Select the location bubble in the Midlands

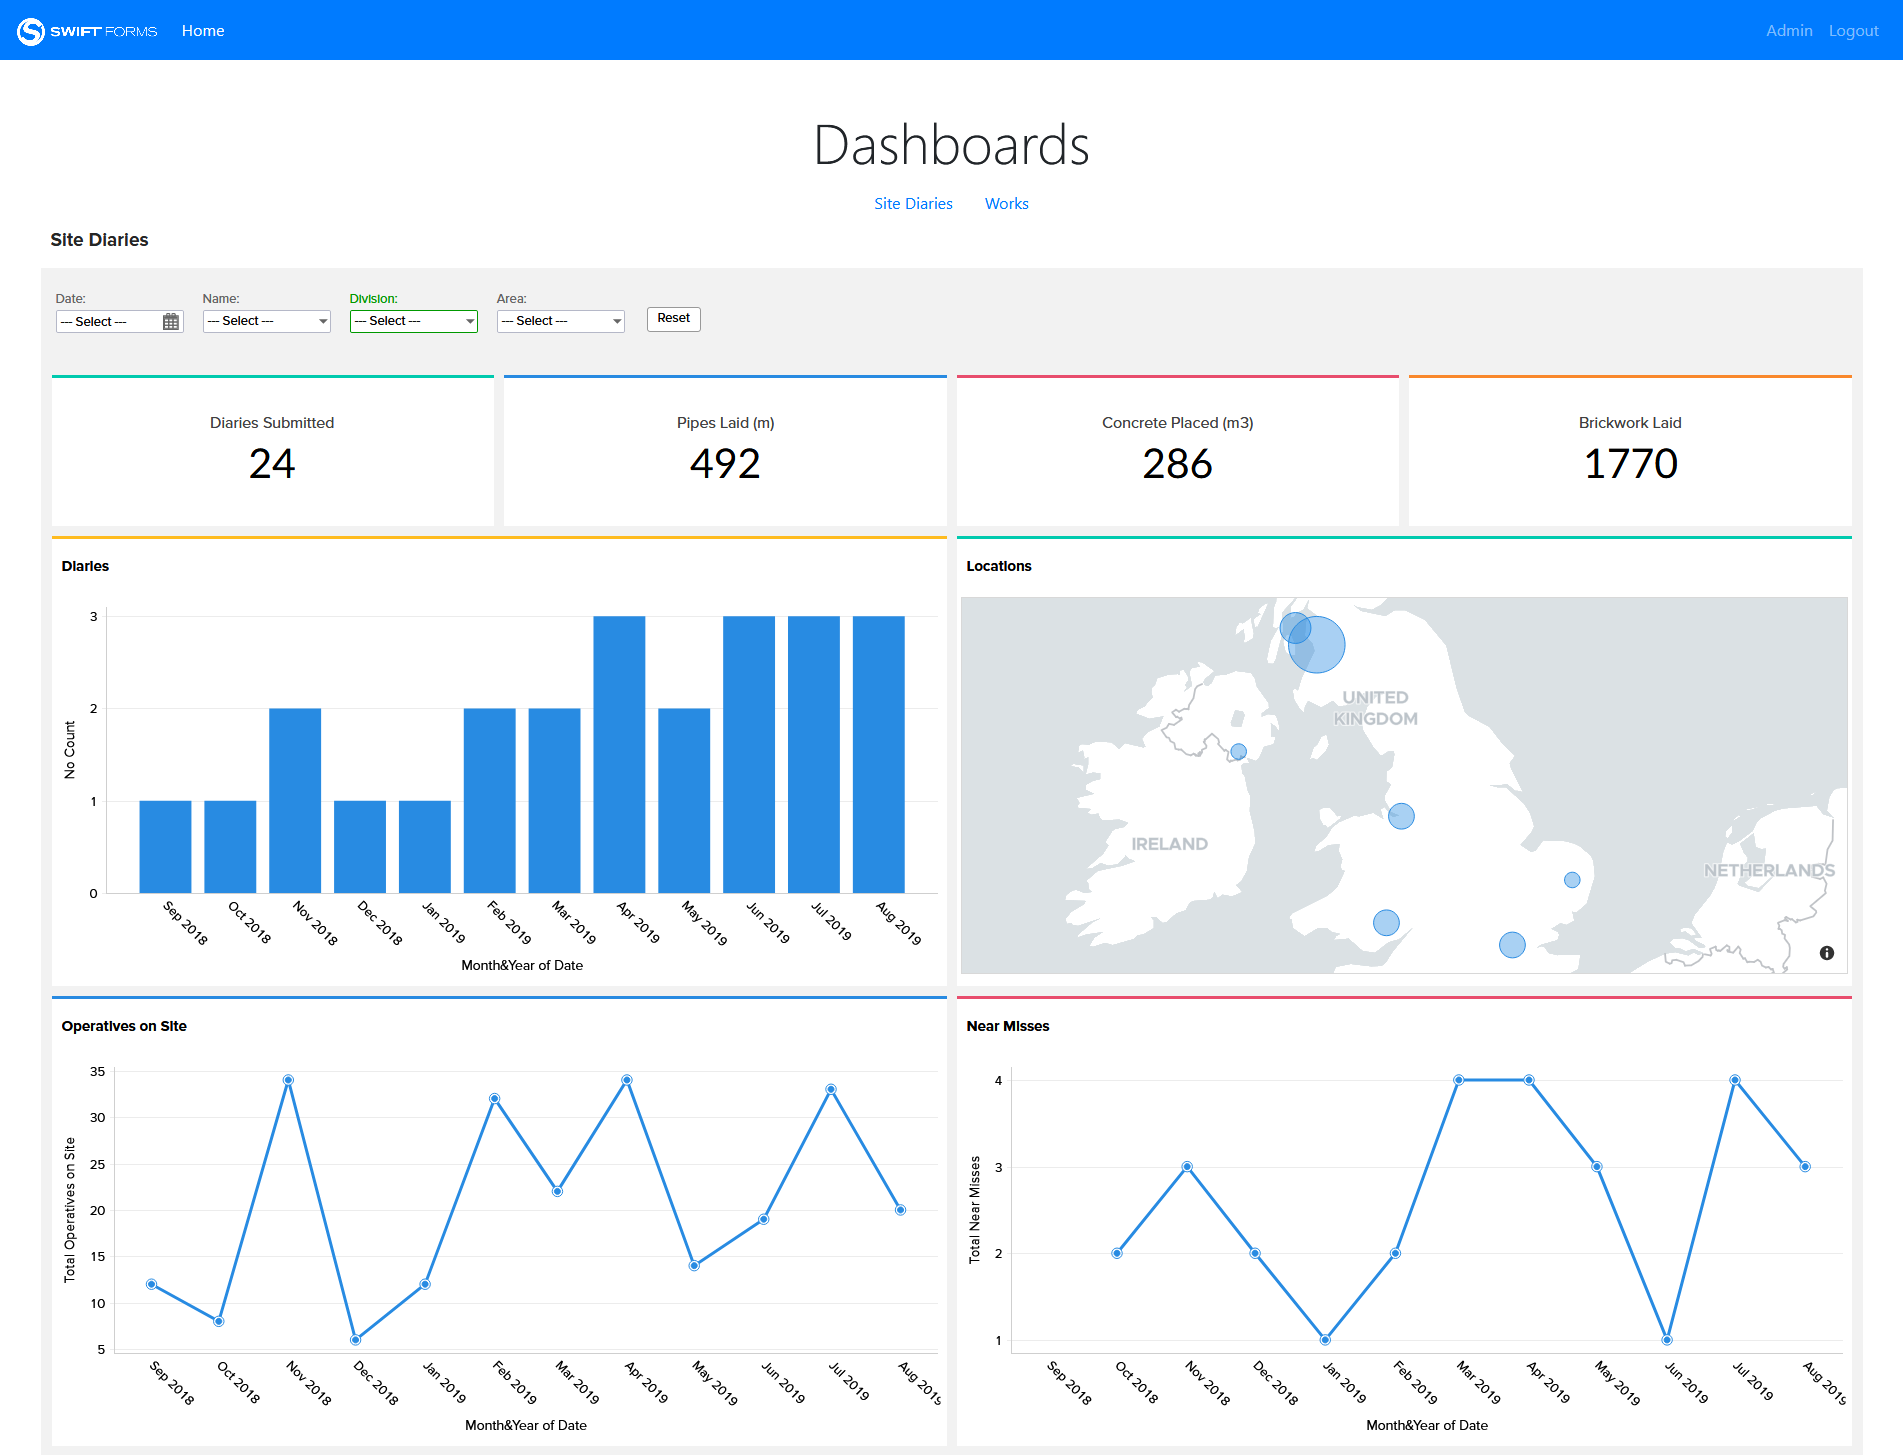point(1402,814)
